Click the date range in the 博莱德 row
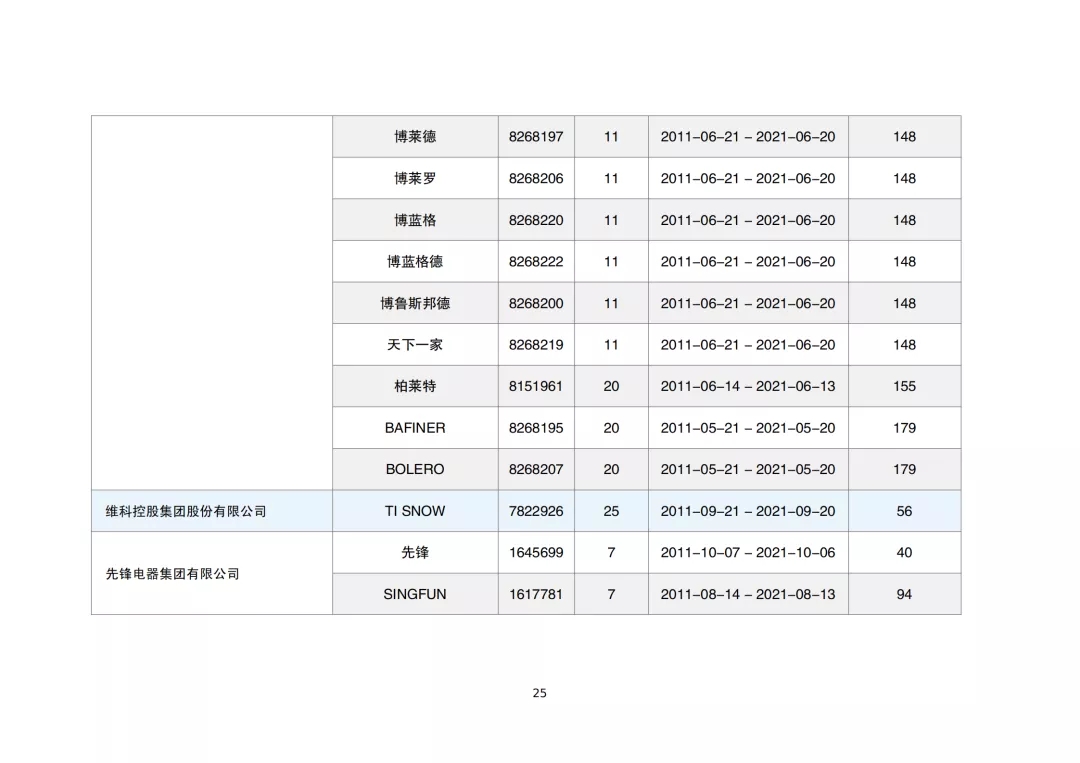This screenshot has width=1080, height=763. click(748, 137)
